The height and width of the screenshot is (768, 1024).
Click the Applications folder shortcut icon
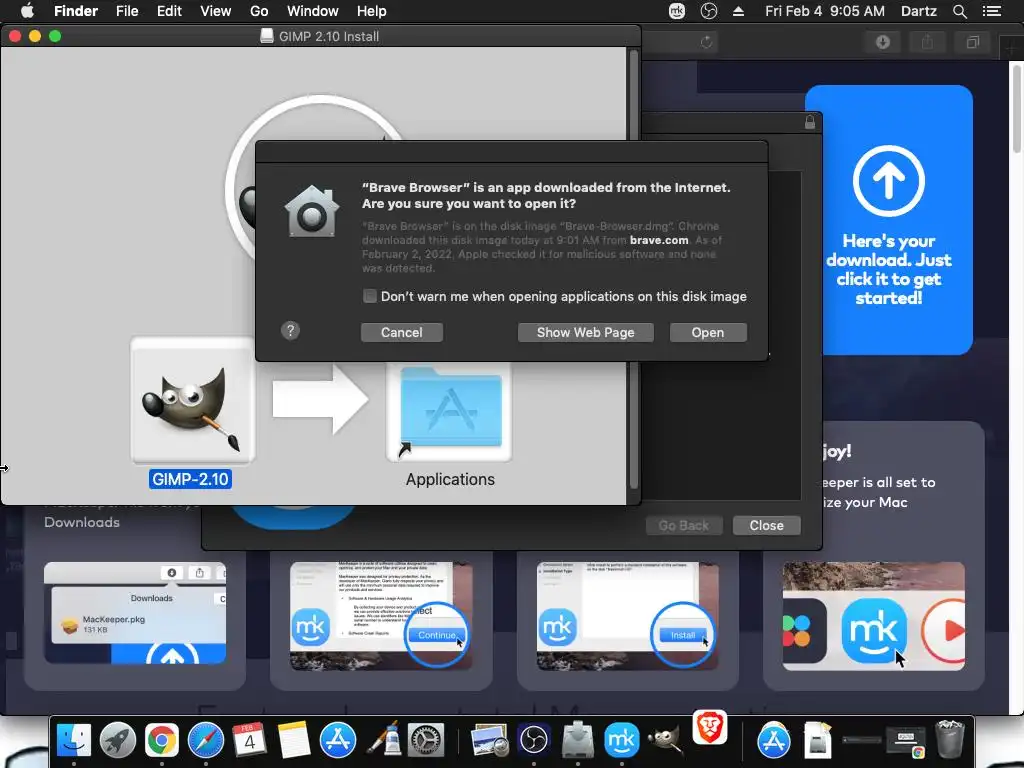coord(450,409)
